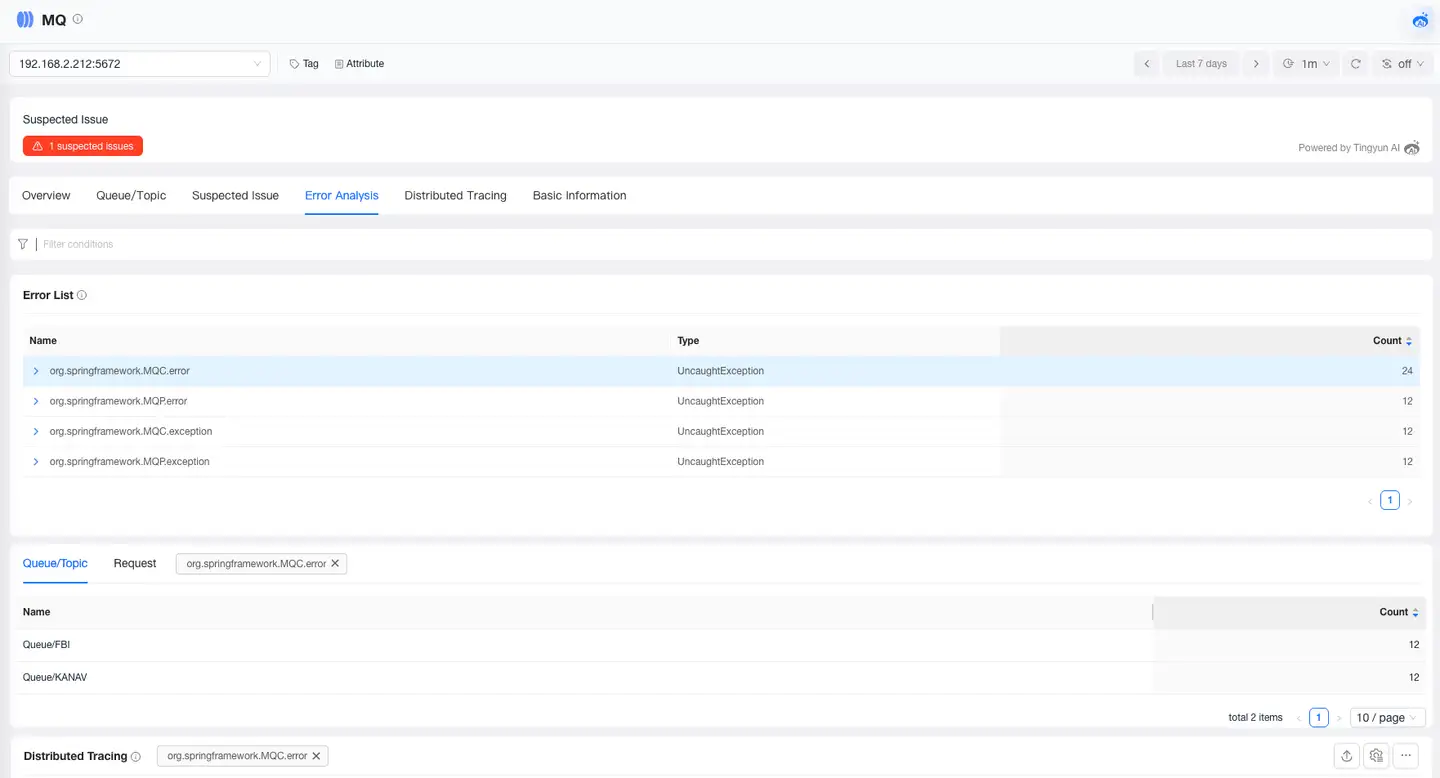
Task: Click the filter funnel icon
Action: point(23,244)
